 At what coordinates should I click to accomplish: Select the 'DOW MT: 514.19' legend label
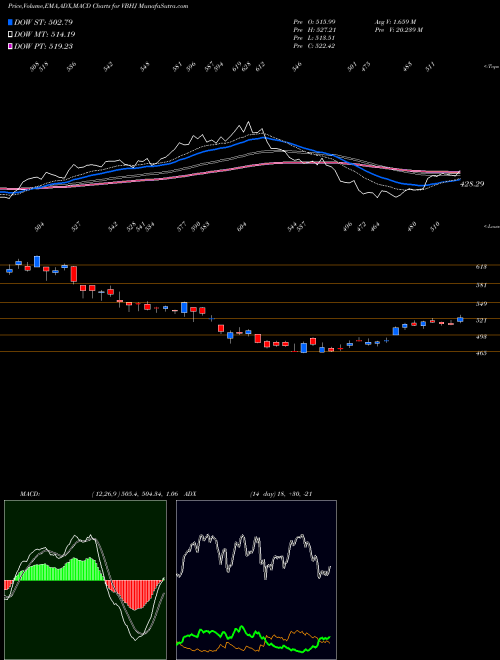[45, 35]
